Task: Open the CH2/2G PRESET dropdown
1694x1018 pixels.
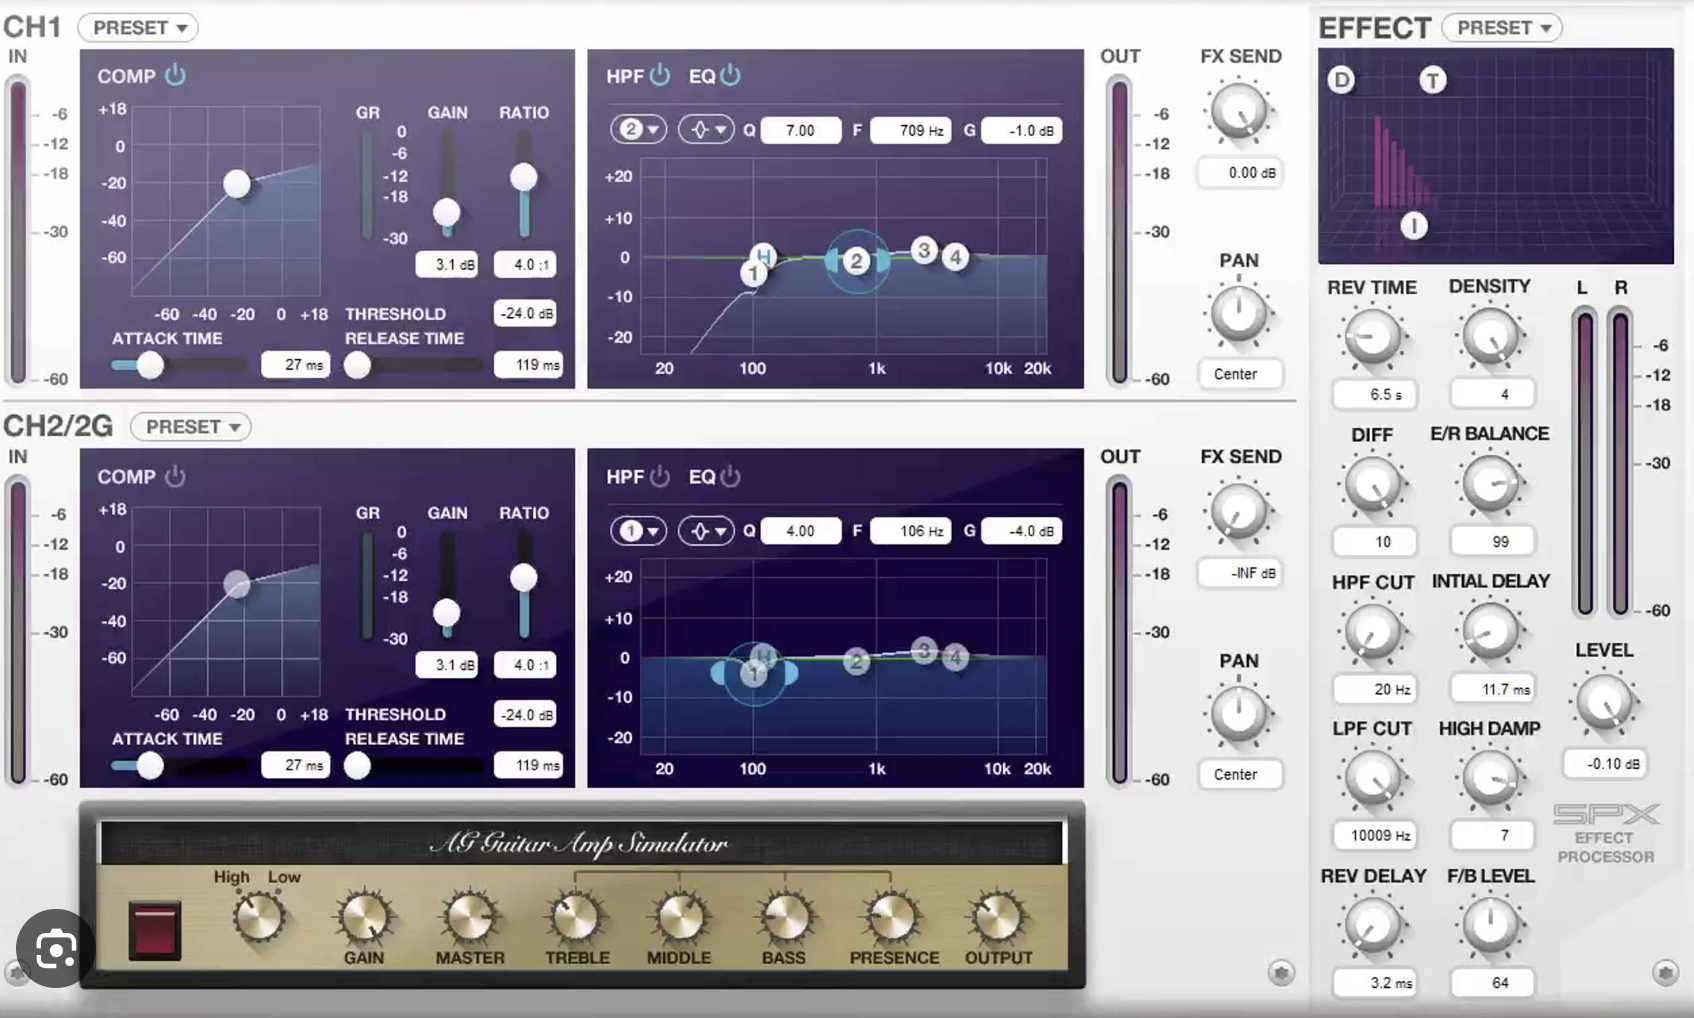Action: (x=191, y=427)
